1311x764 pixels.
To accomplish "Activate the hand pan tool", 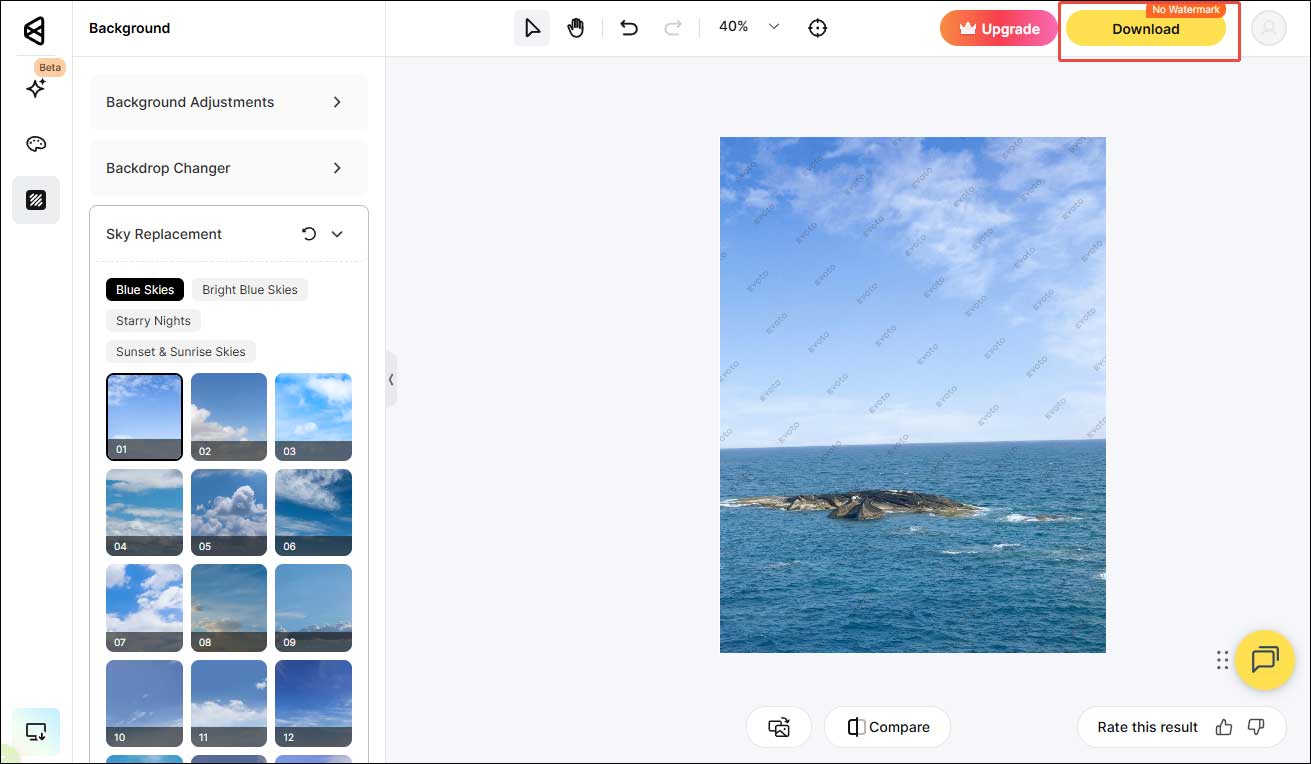I will pos(576,28).
